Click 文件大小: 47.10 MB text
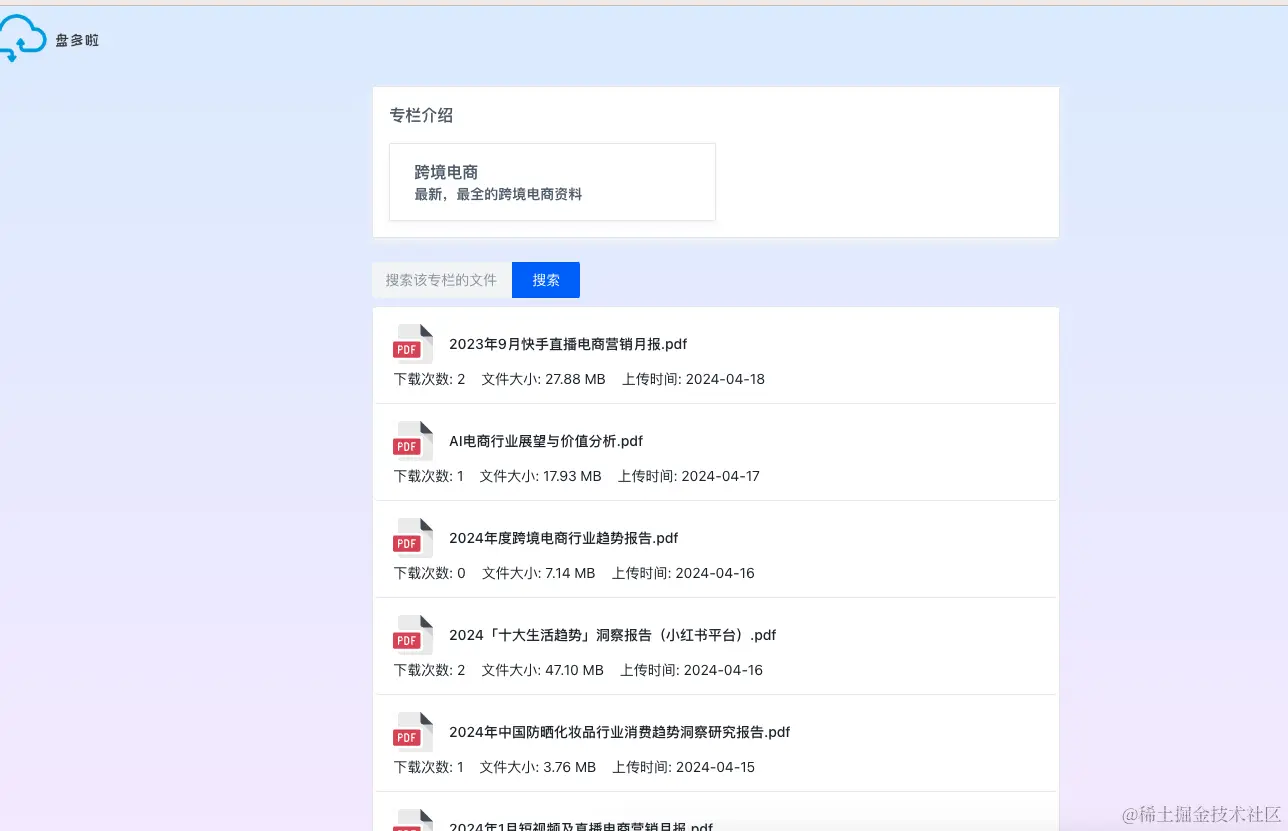This screenshot has width=1288, height=831. point(543,670)
